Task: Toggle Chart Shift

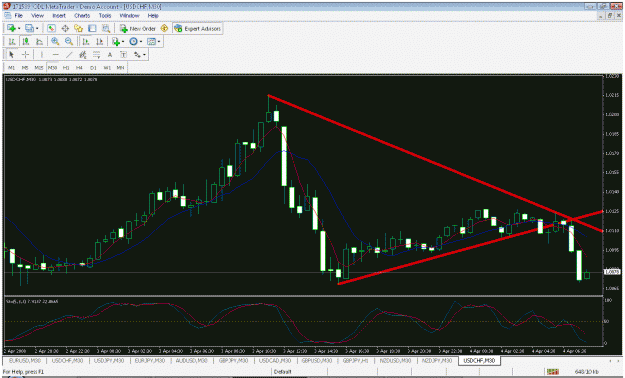Action: click(x=99, y=41)
